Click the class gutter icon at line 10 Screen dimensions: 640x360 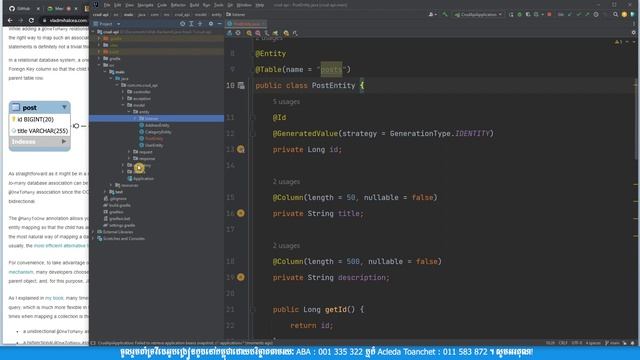(241, 85)
